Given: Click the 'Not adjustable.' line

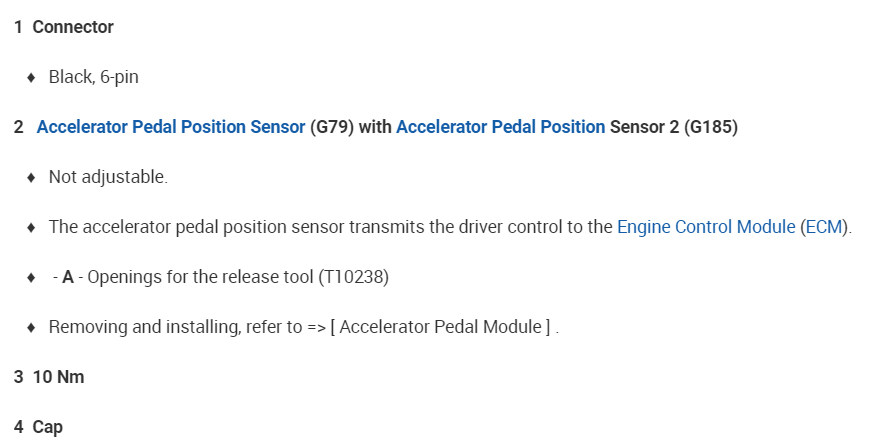Looking at the screenshot, I should pyautogui.click(x=108, y=177).
